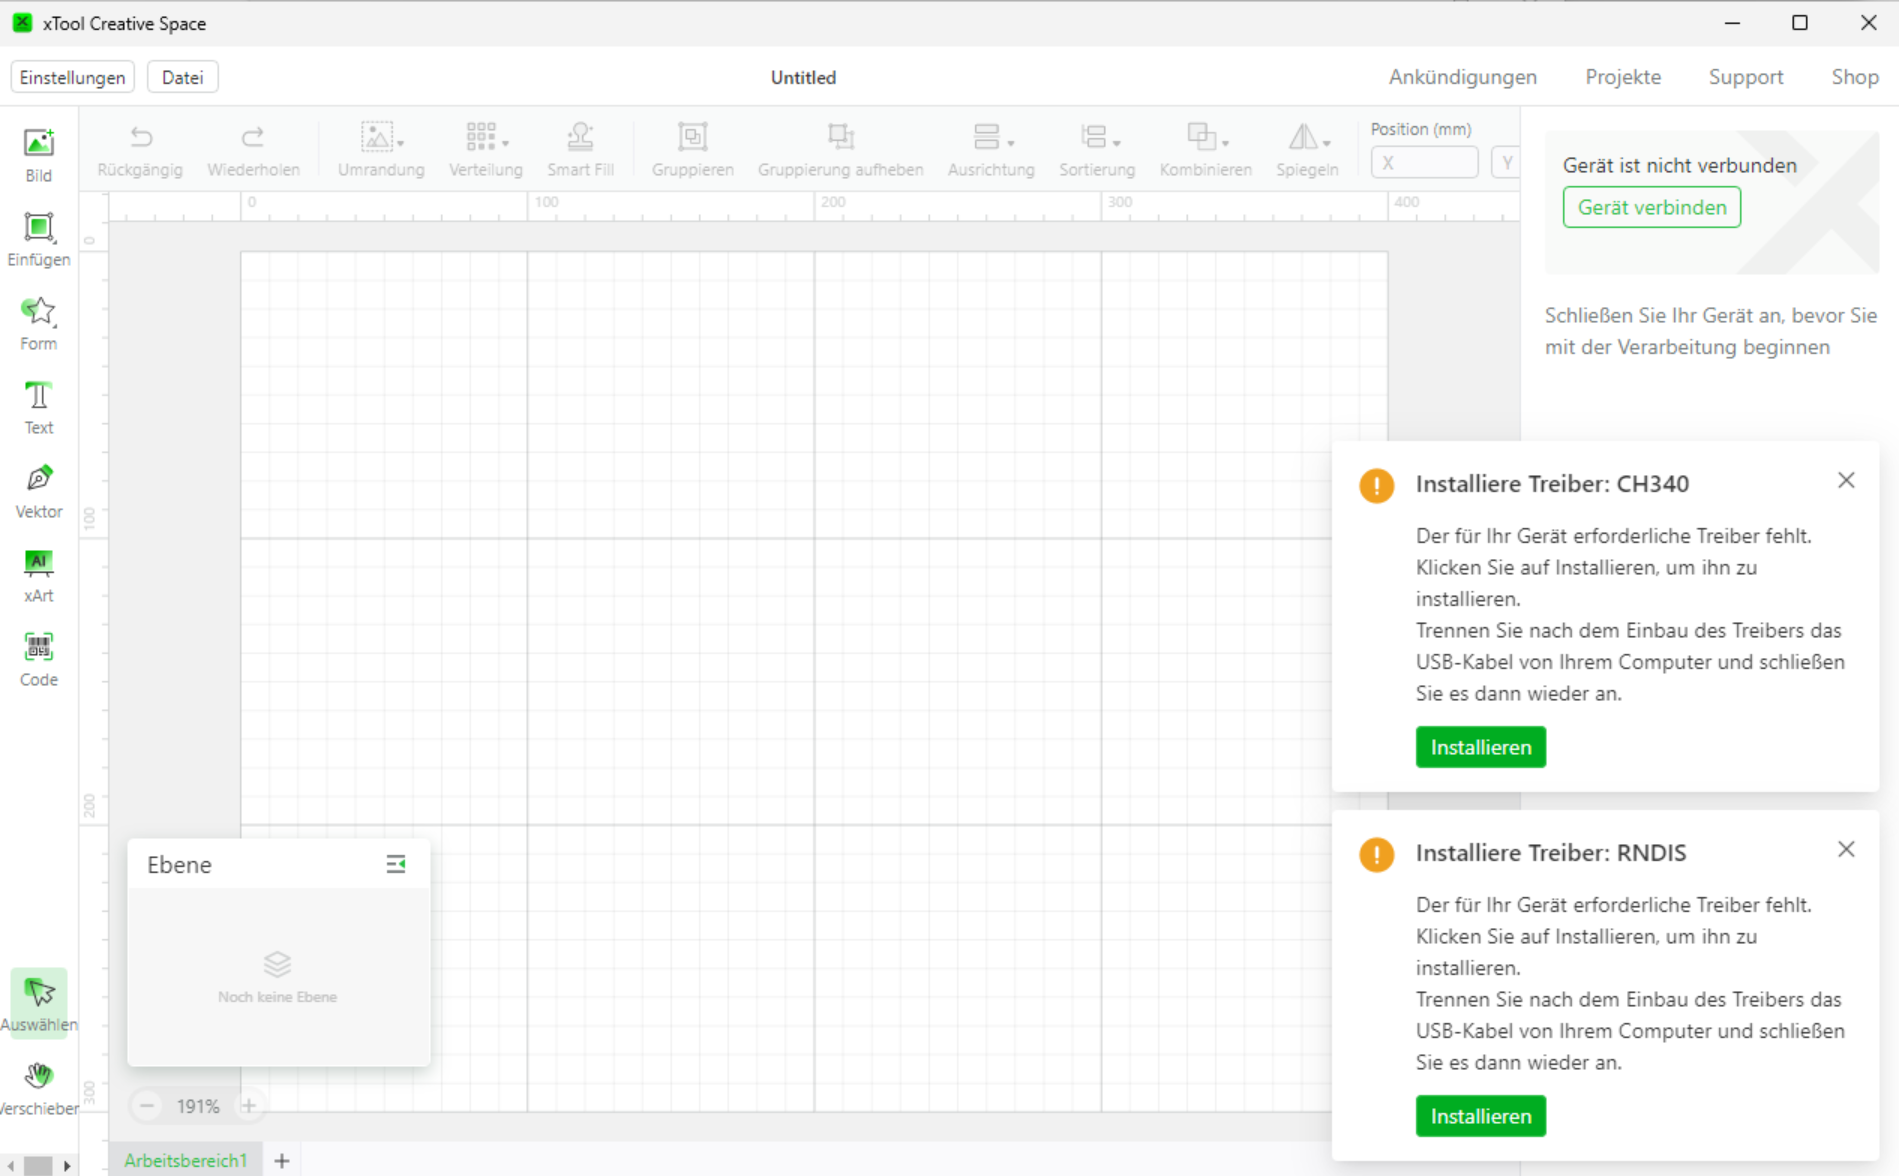Open the Kombinieren dropdown
1899x1176 pixels.
pos(1205,149)
